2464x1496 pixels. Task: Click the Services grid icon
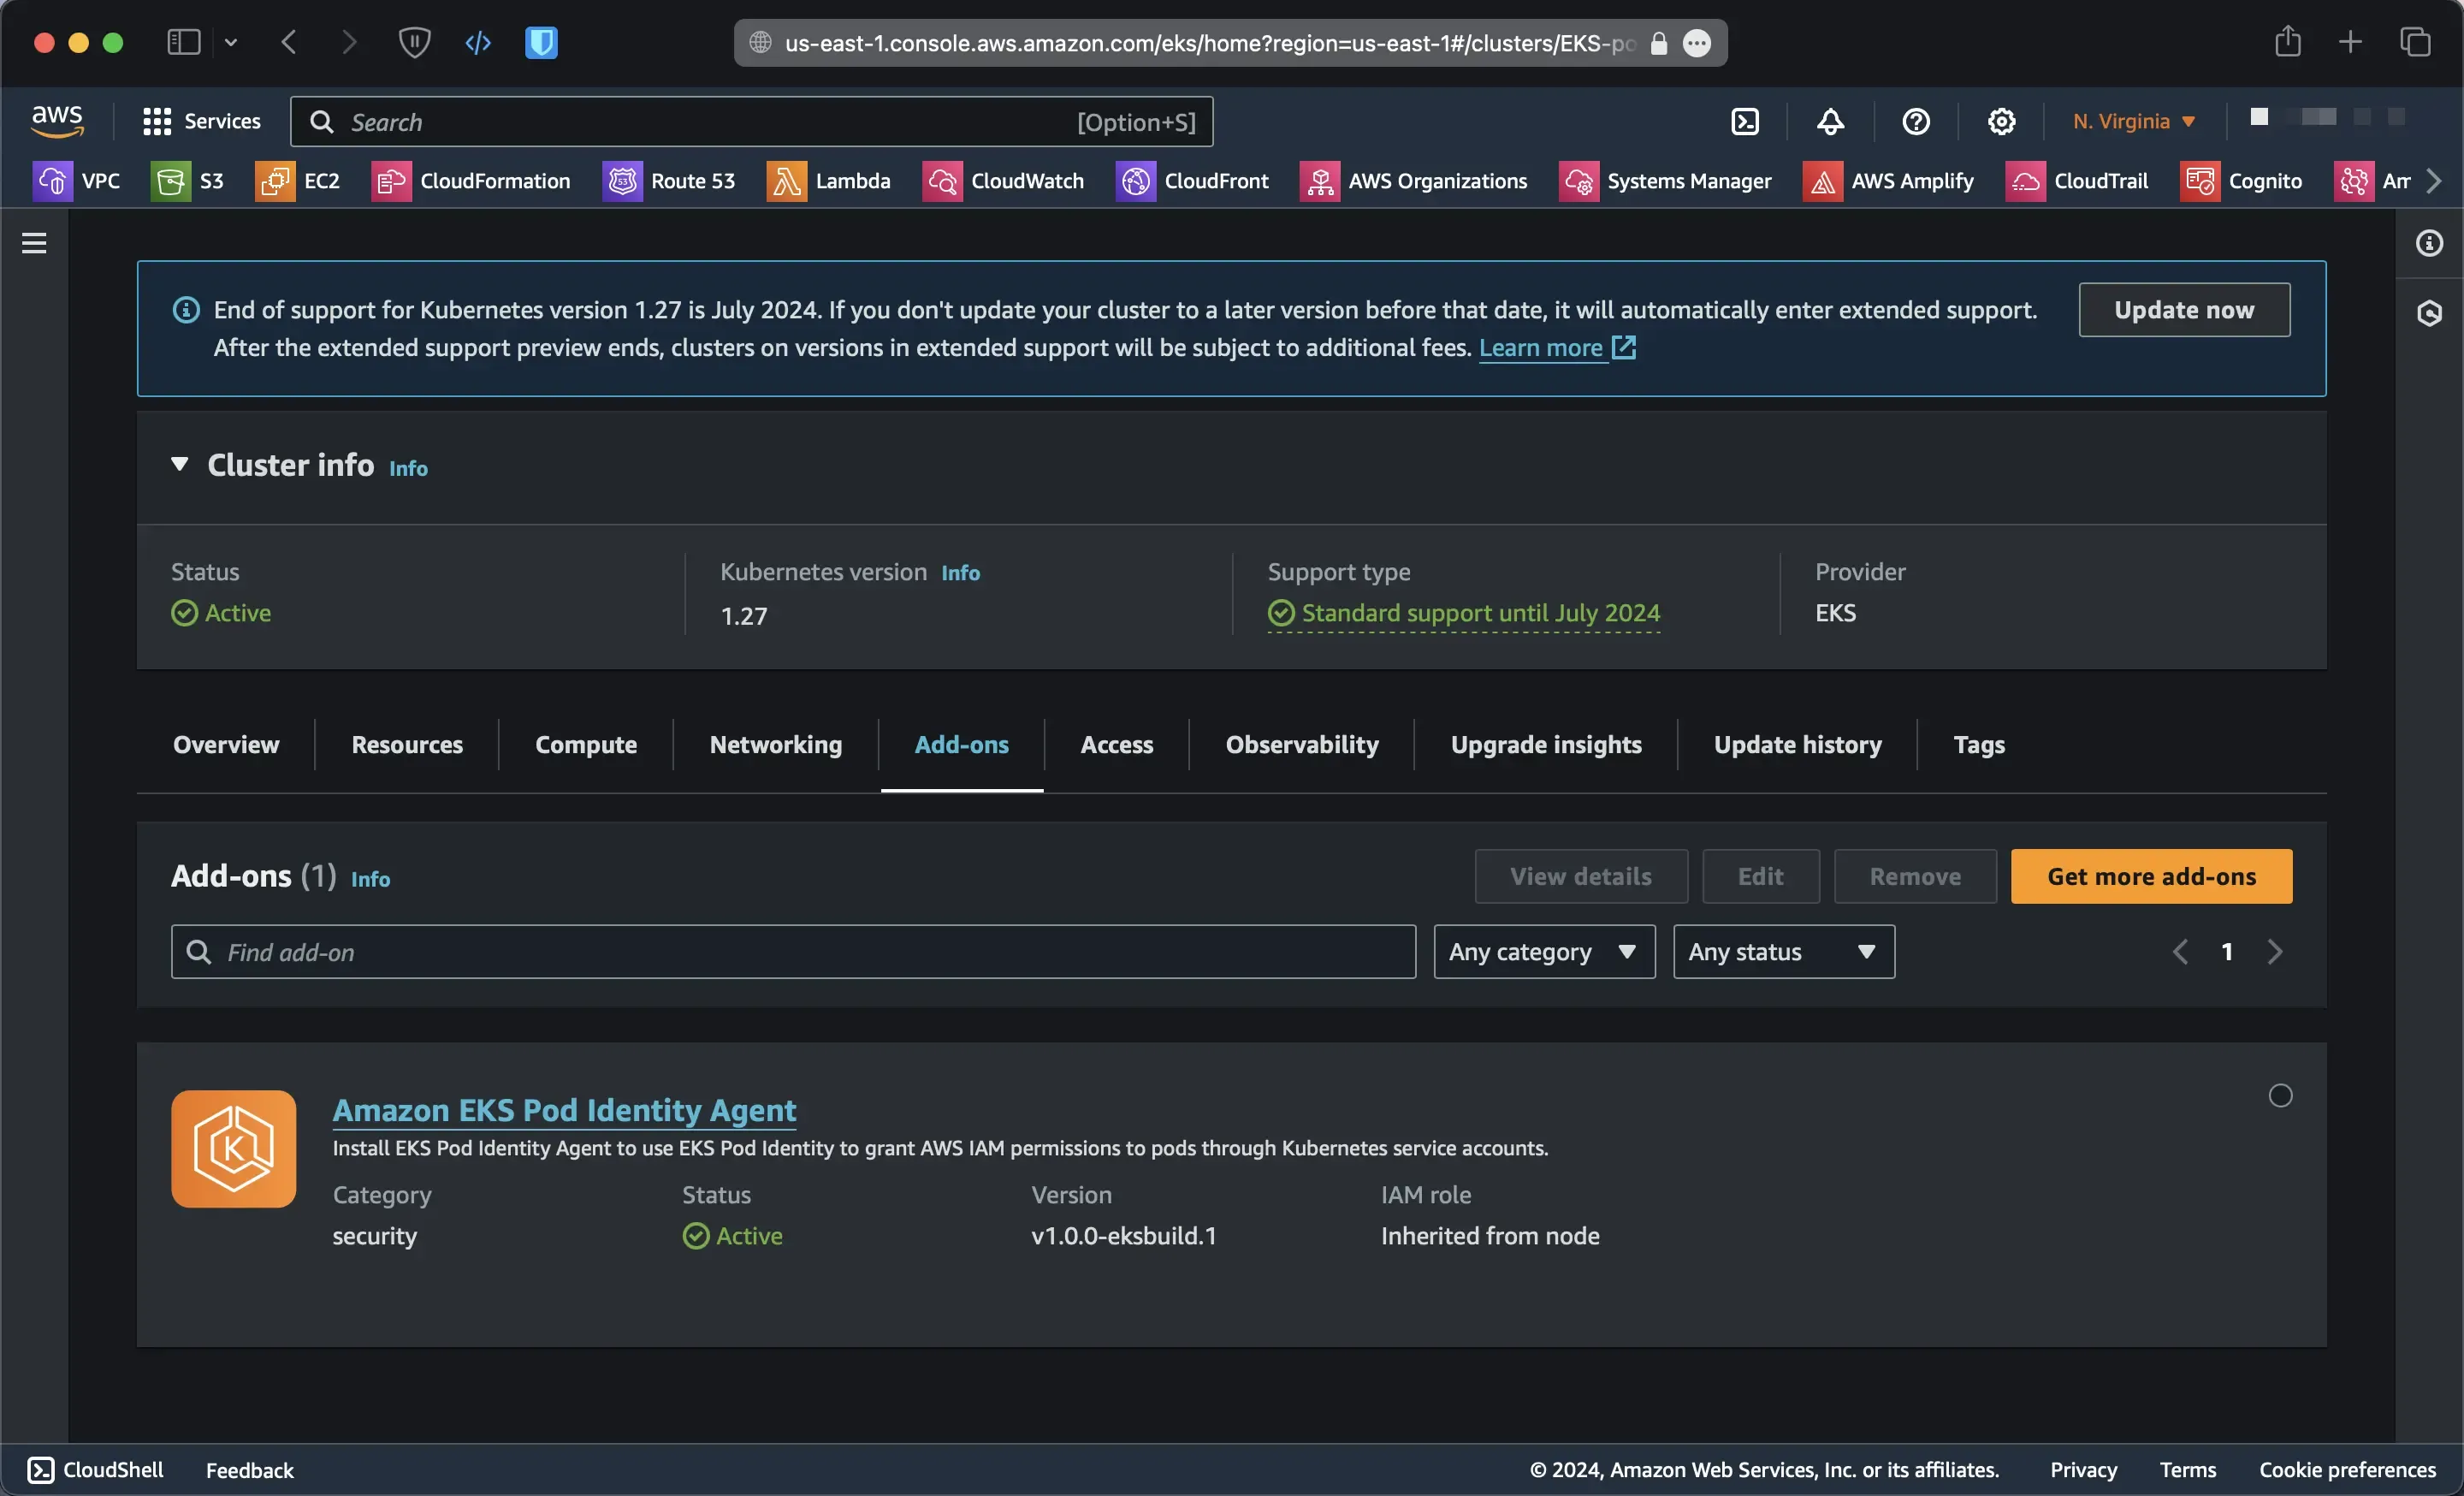157,121
